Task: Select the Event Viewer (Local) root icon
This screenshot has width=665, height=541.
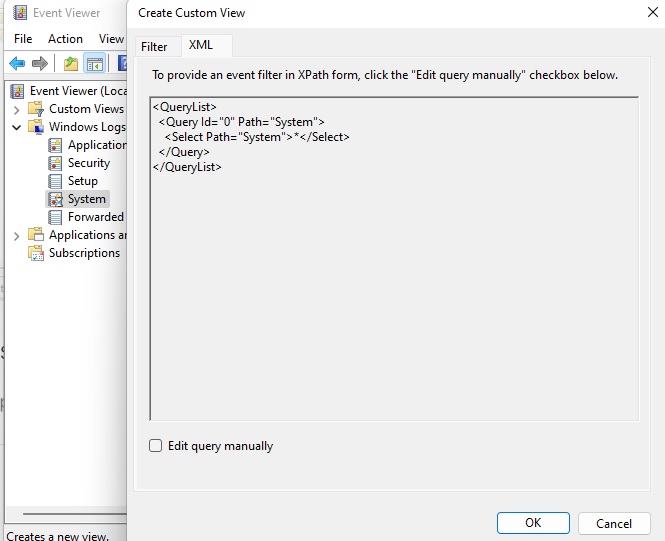Action: click(x=17, y=91)
